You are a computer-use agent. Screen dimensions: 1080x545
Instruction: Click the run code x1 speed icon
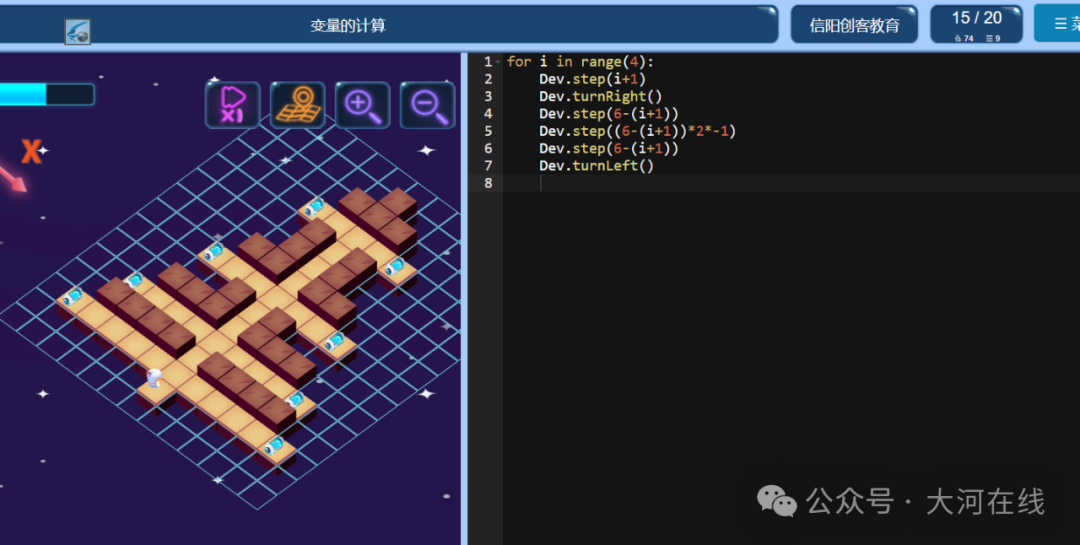coord(232,105)
